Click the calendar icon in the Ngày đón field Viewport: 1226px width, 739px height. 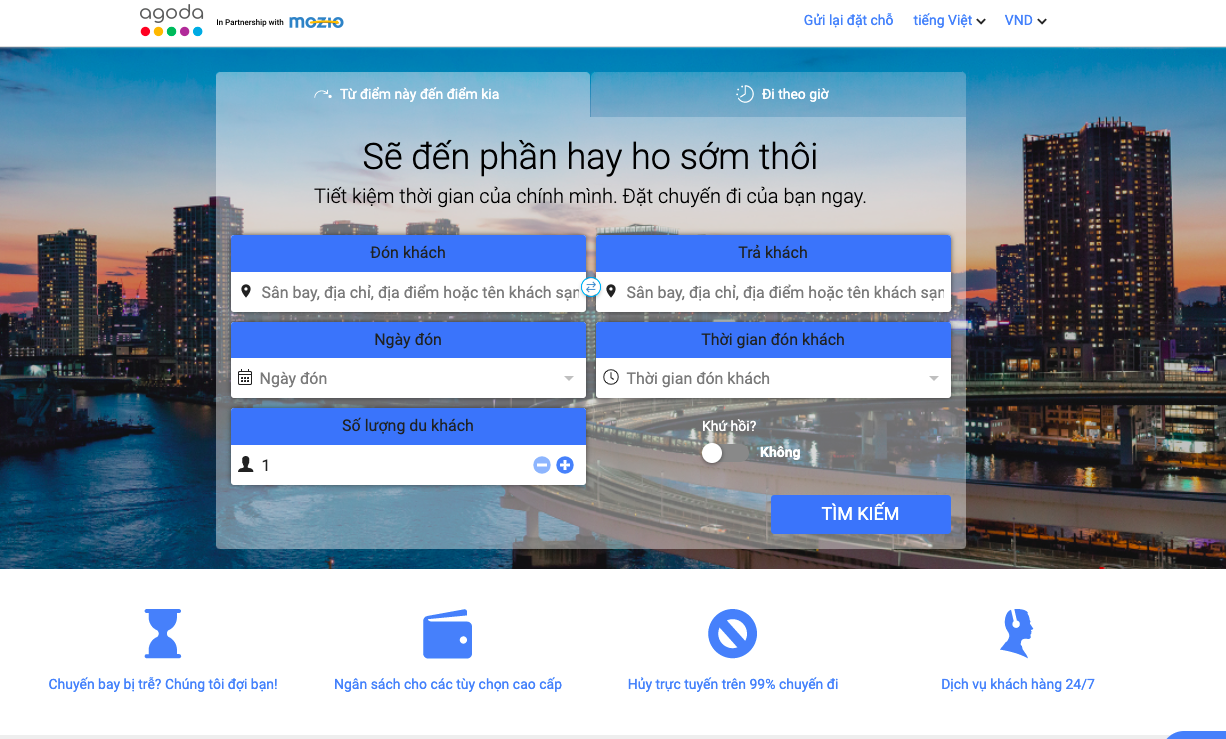click(245, 378)
